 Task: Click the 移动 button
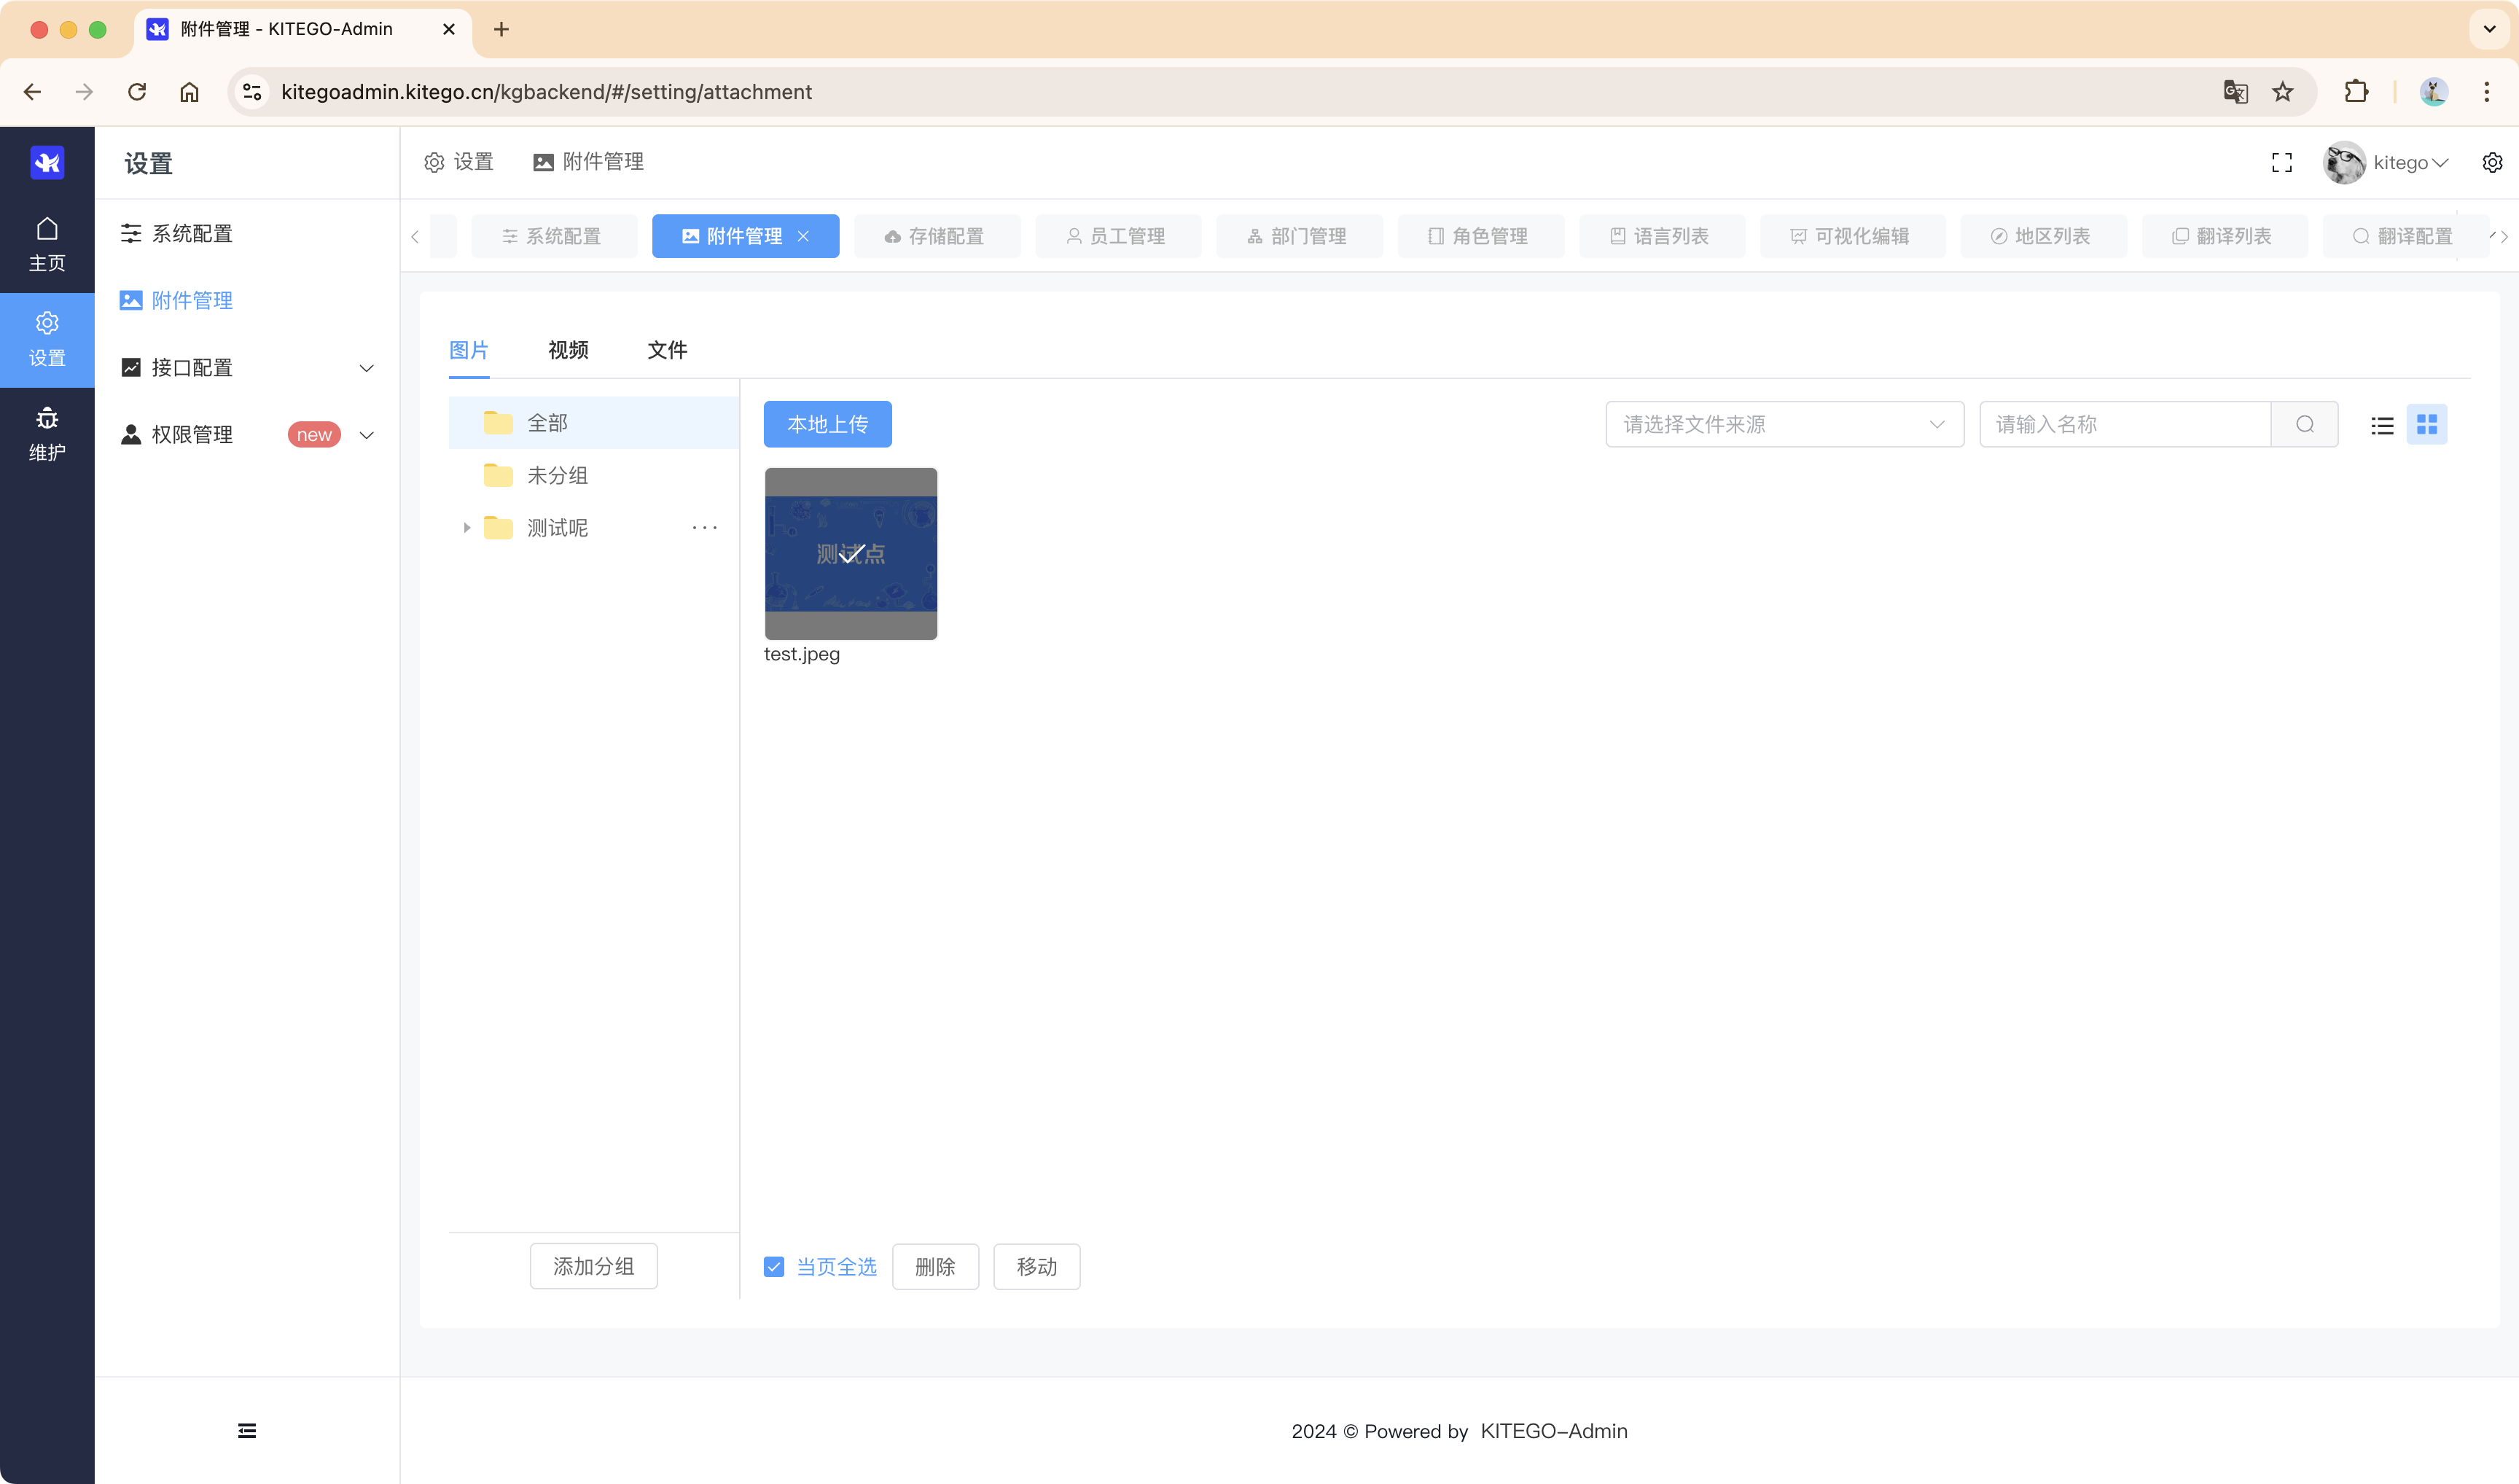click(1036, 1266)
